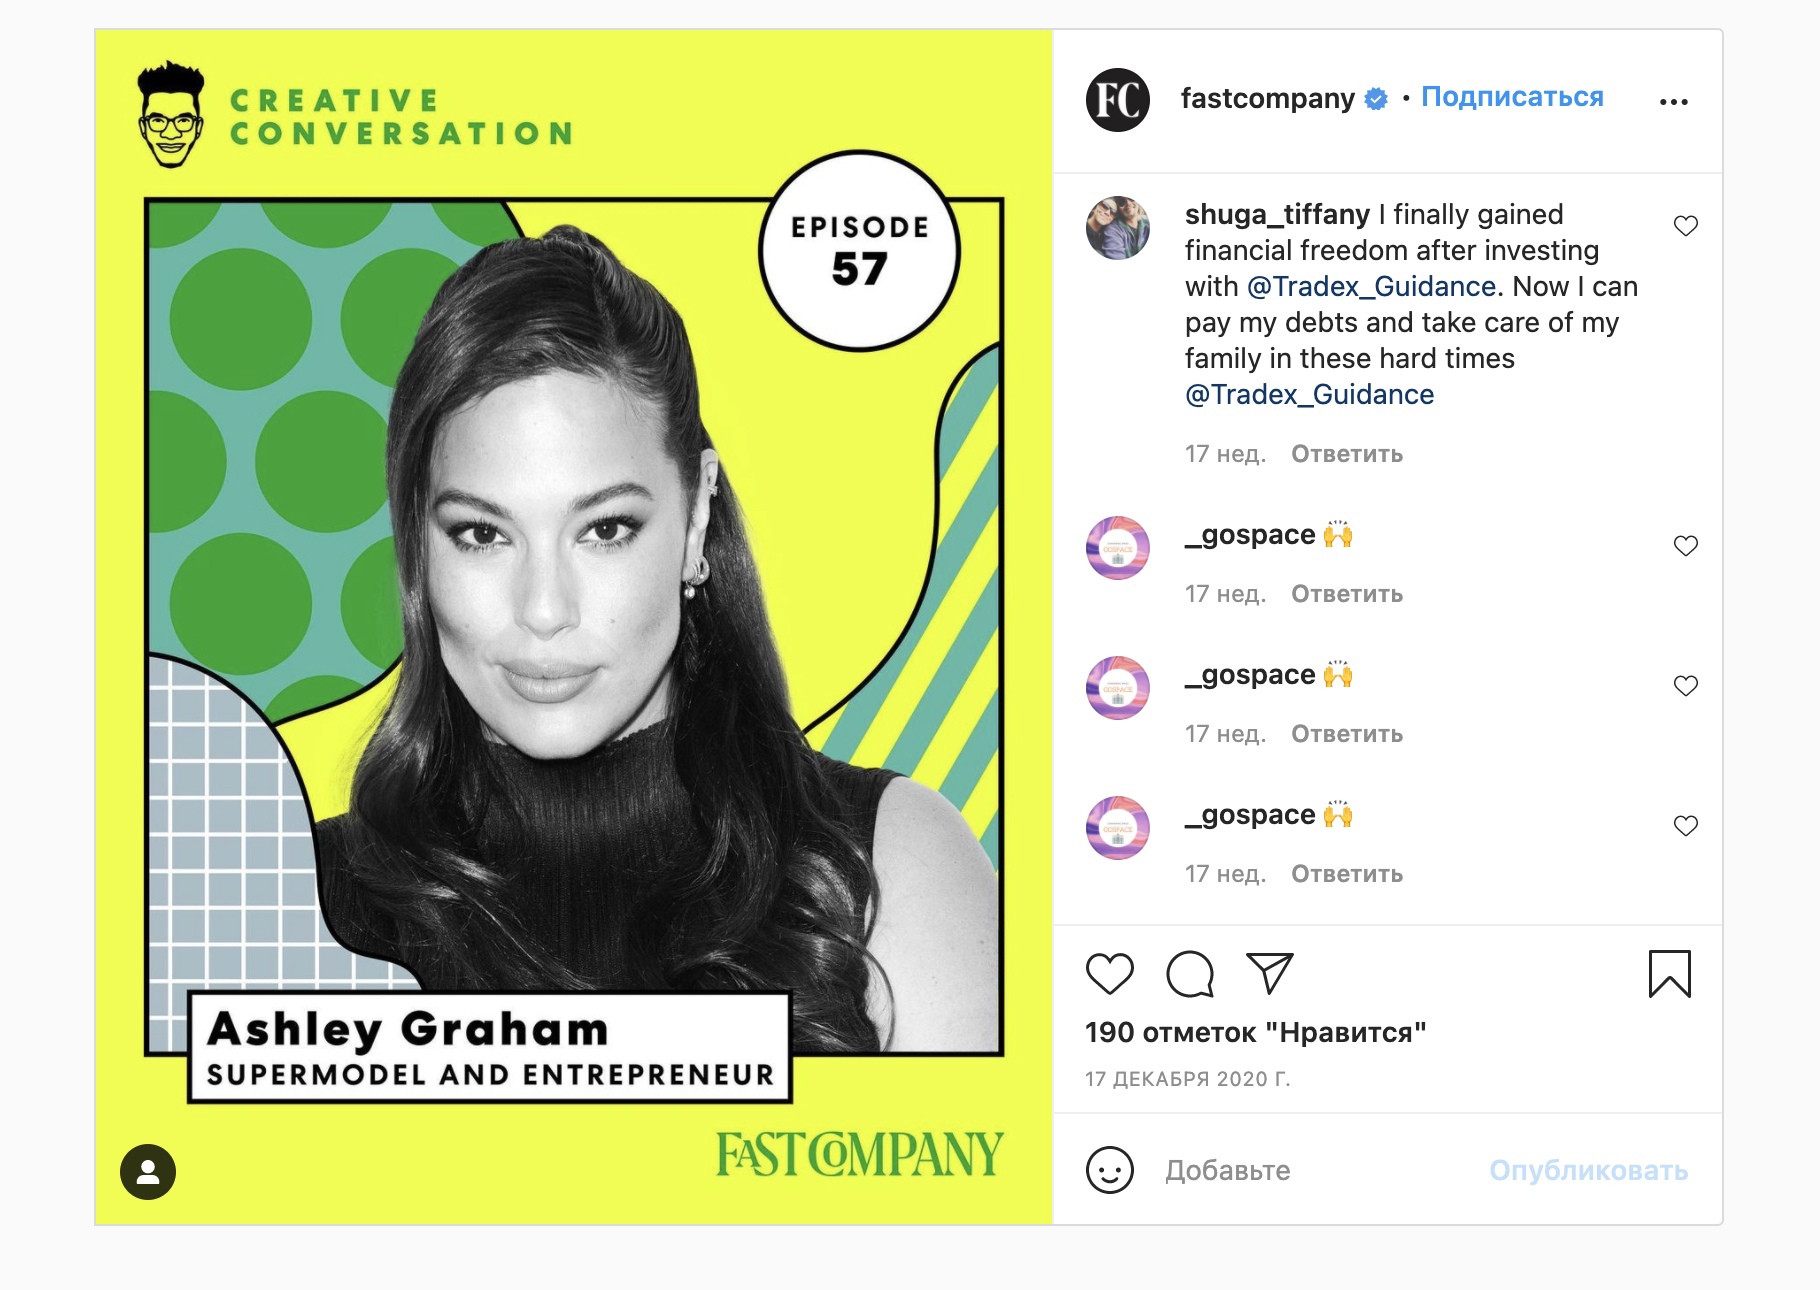This screenshot has height=1290, width=1820.
Task: Open comments via the speech bubble icon
Action: (x=1190, y=974)
